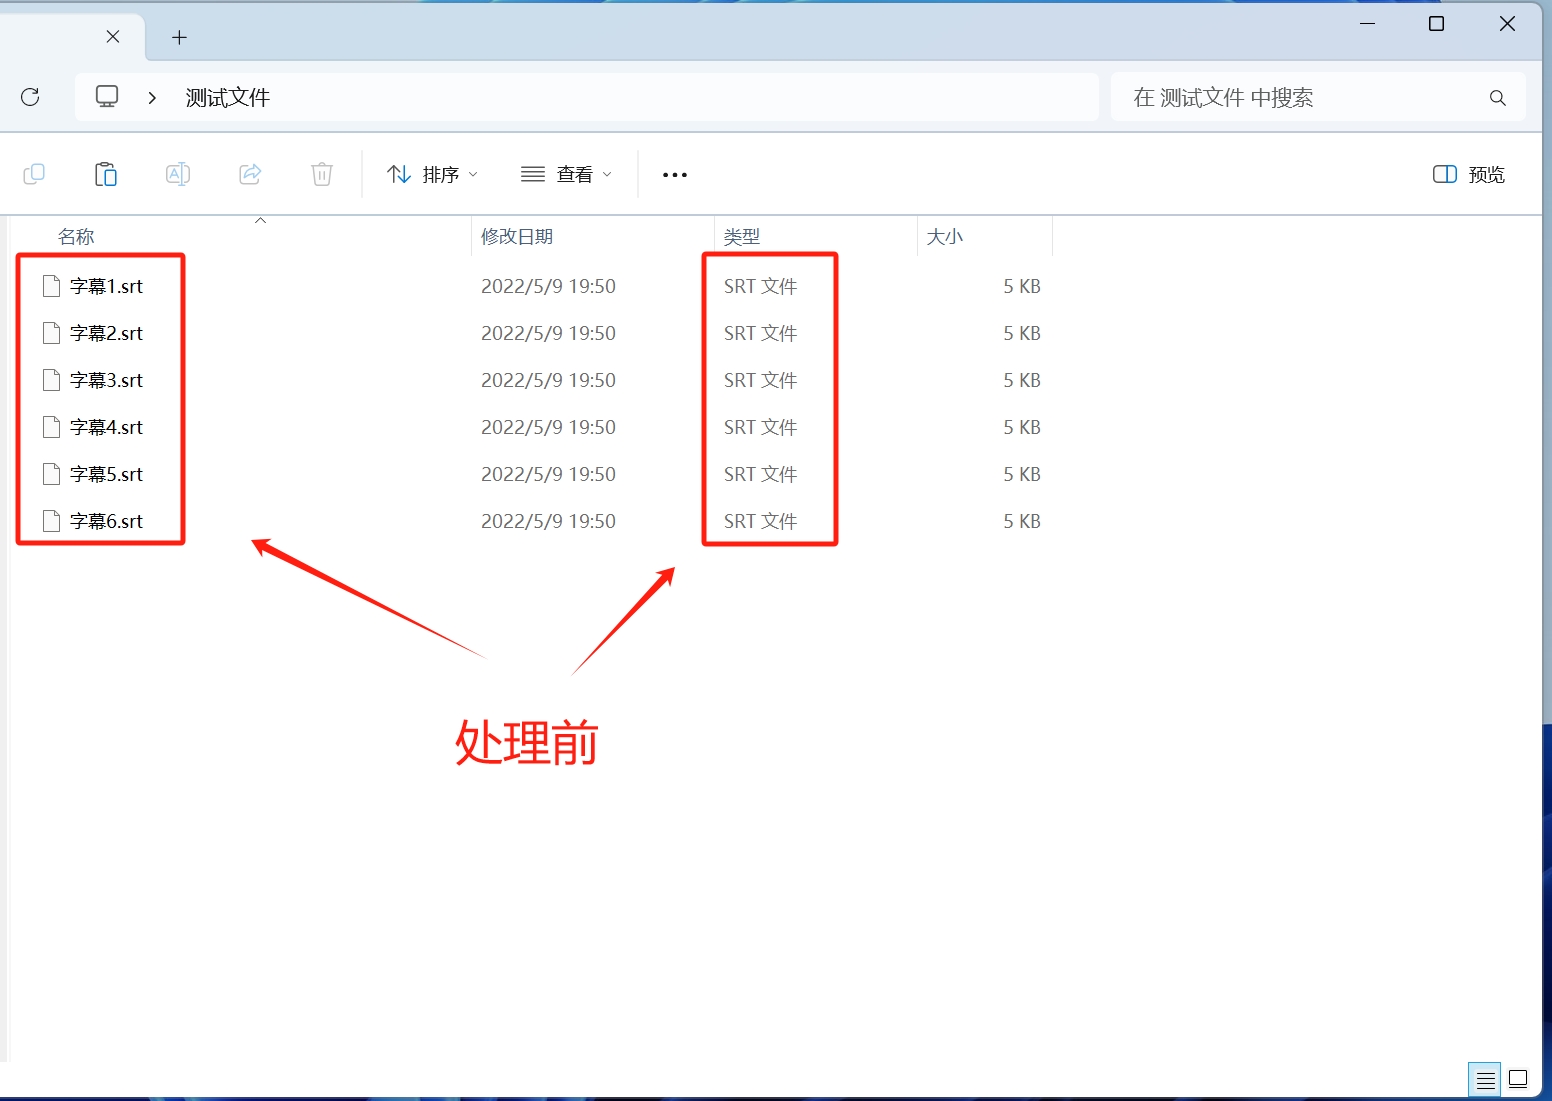This screenshot has width=1552, height=1101.
Task: Click the Paste clipboard icon
Action: pos(106,174)
